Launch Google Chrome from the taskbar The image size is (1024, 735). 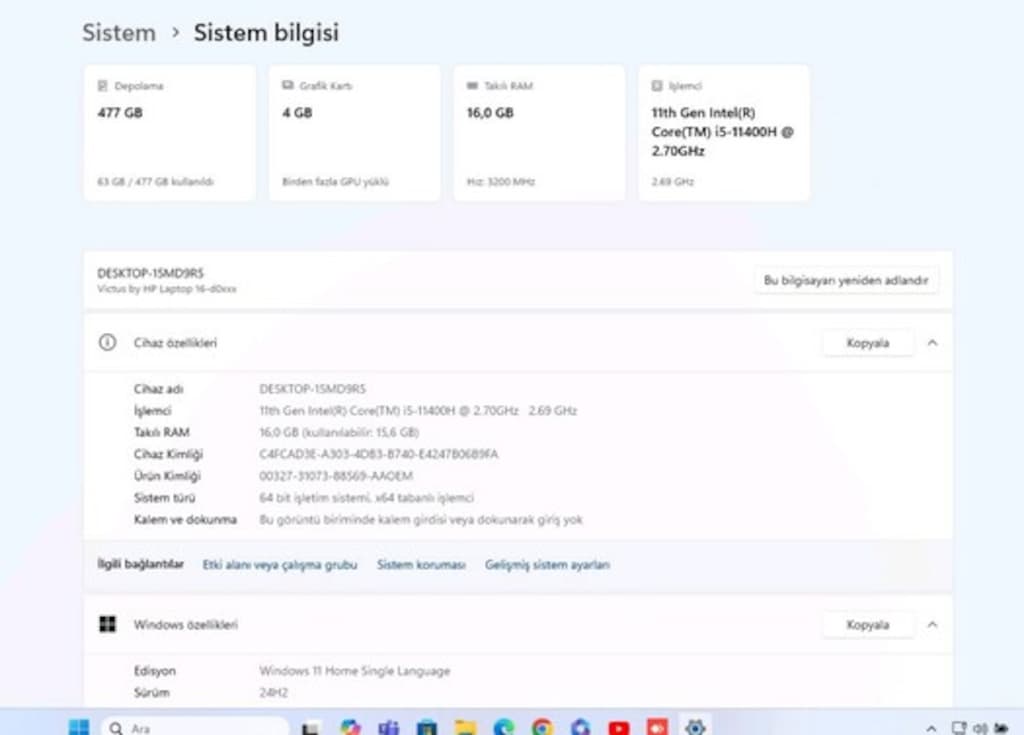pyautogui.click(x=542, y=727)
